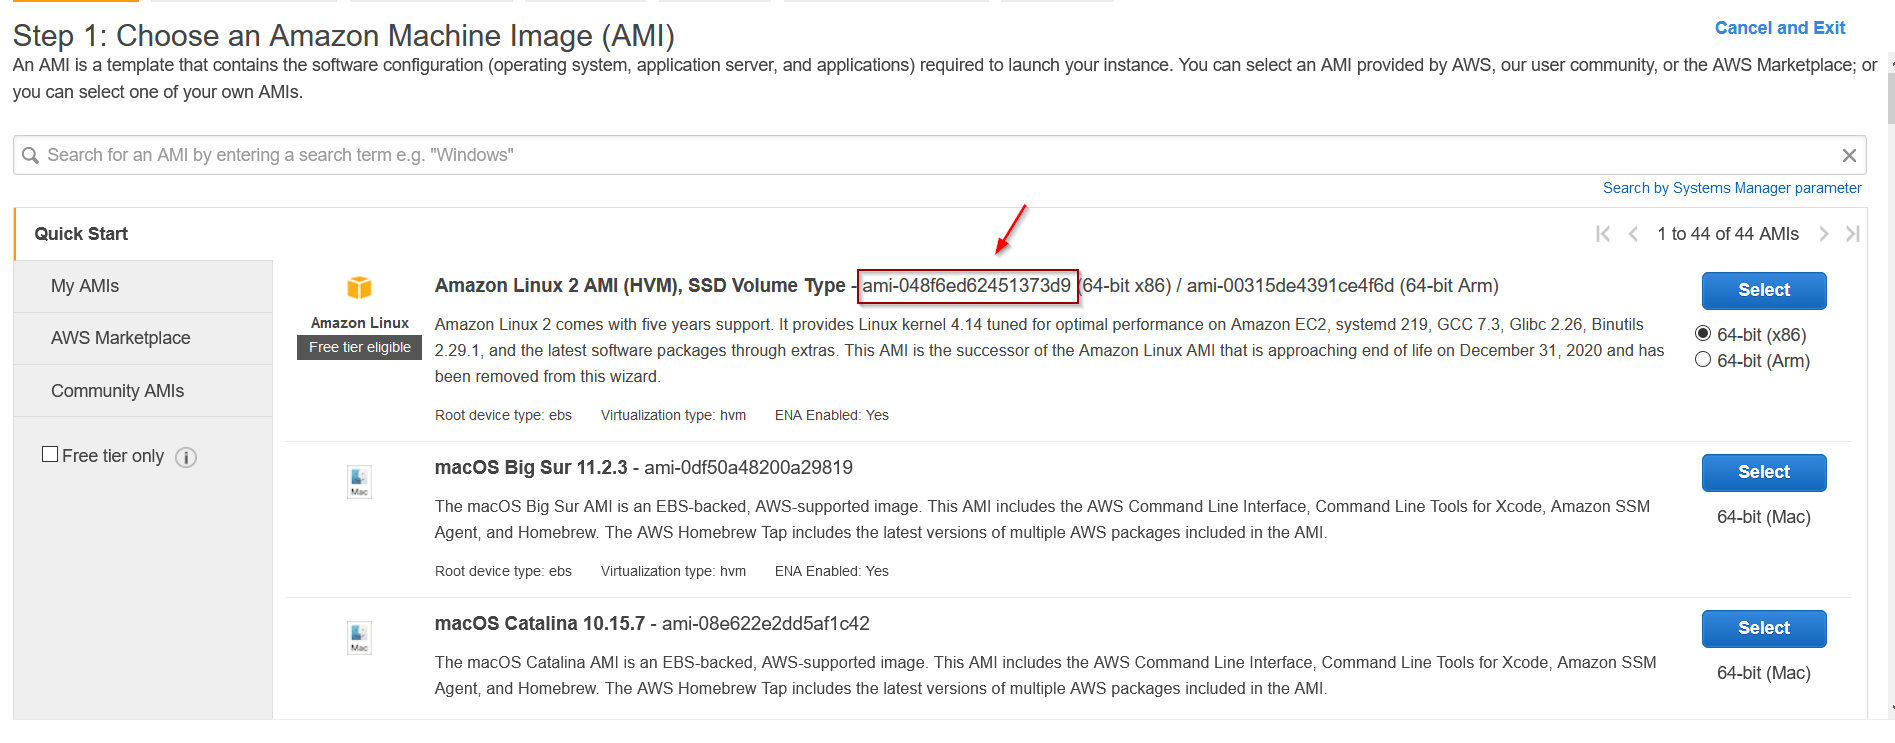Enable the Free tier only checkbox
This screenshot has height=743, width=1895.
(x=50, y=454)
